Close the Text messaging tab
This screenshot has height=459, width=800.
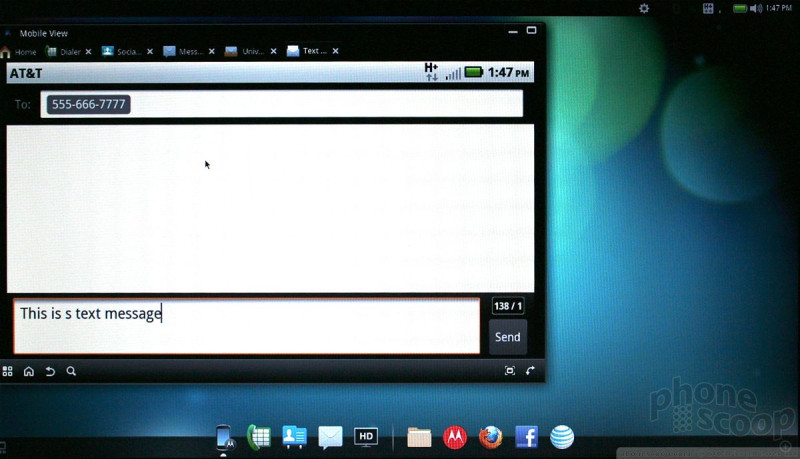pos(335,51)
